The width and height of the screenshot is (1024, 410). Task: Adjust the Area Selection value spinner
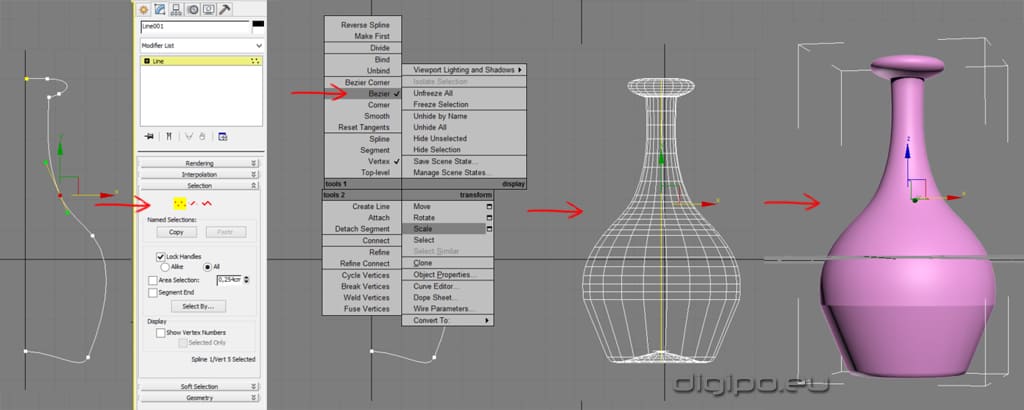[x=246, y=279]
